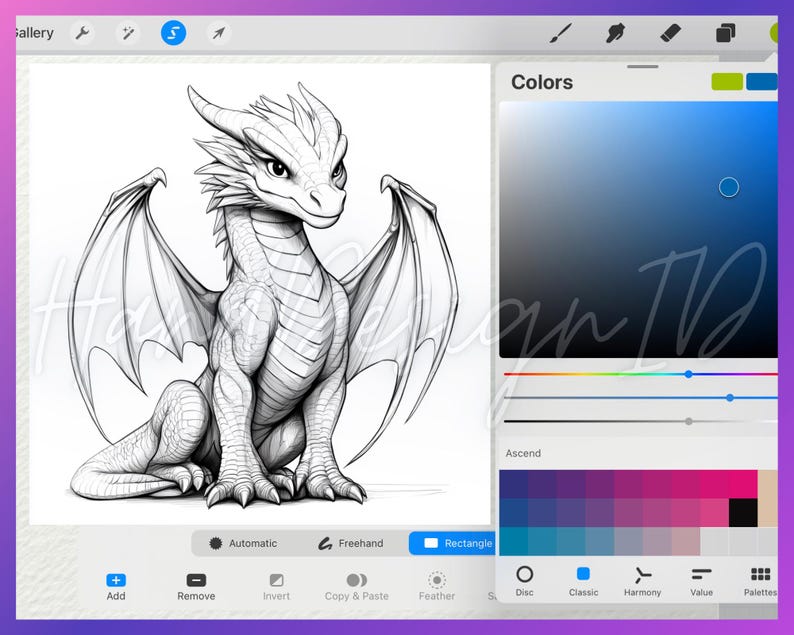Viewport: 794px width, 635px height.
Task: Click the Add selection button
Action: (x=116, y=587)
